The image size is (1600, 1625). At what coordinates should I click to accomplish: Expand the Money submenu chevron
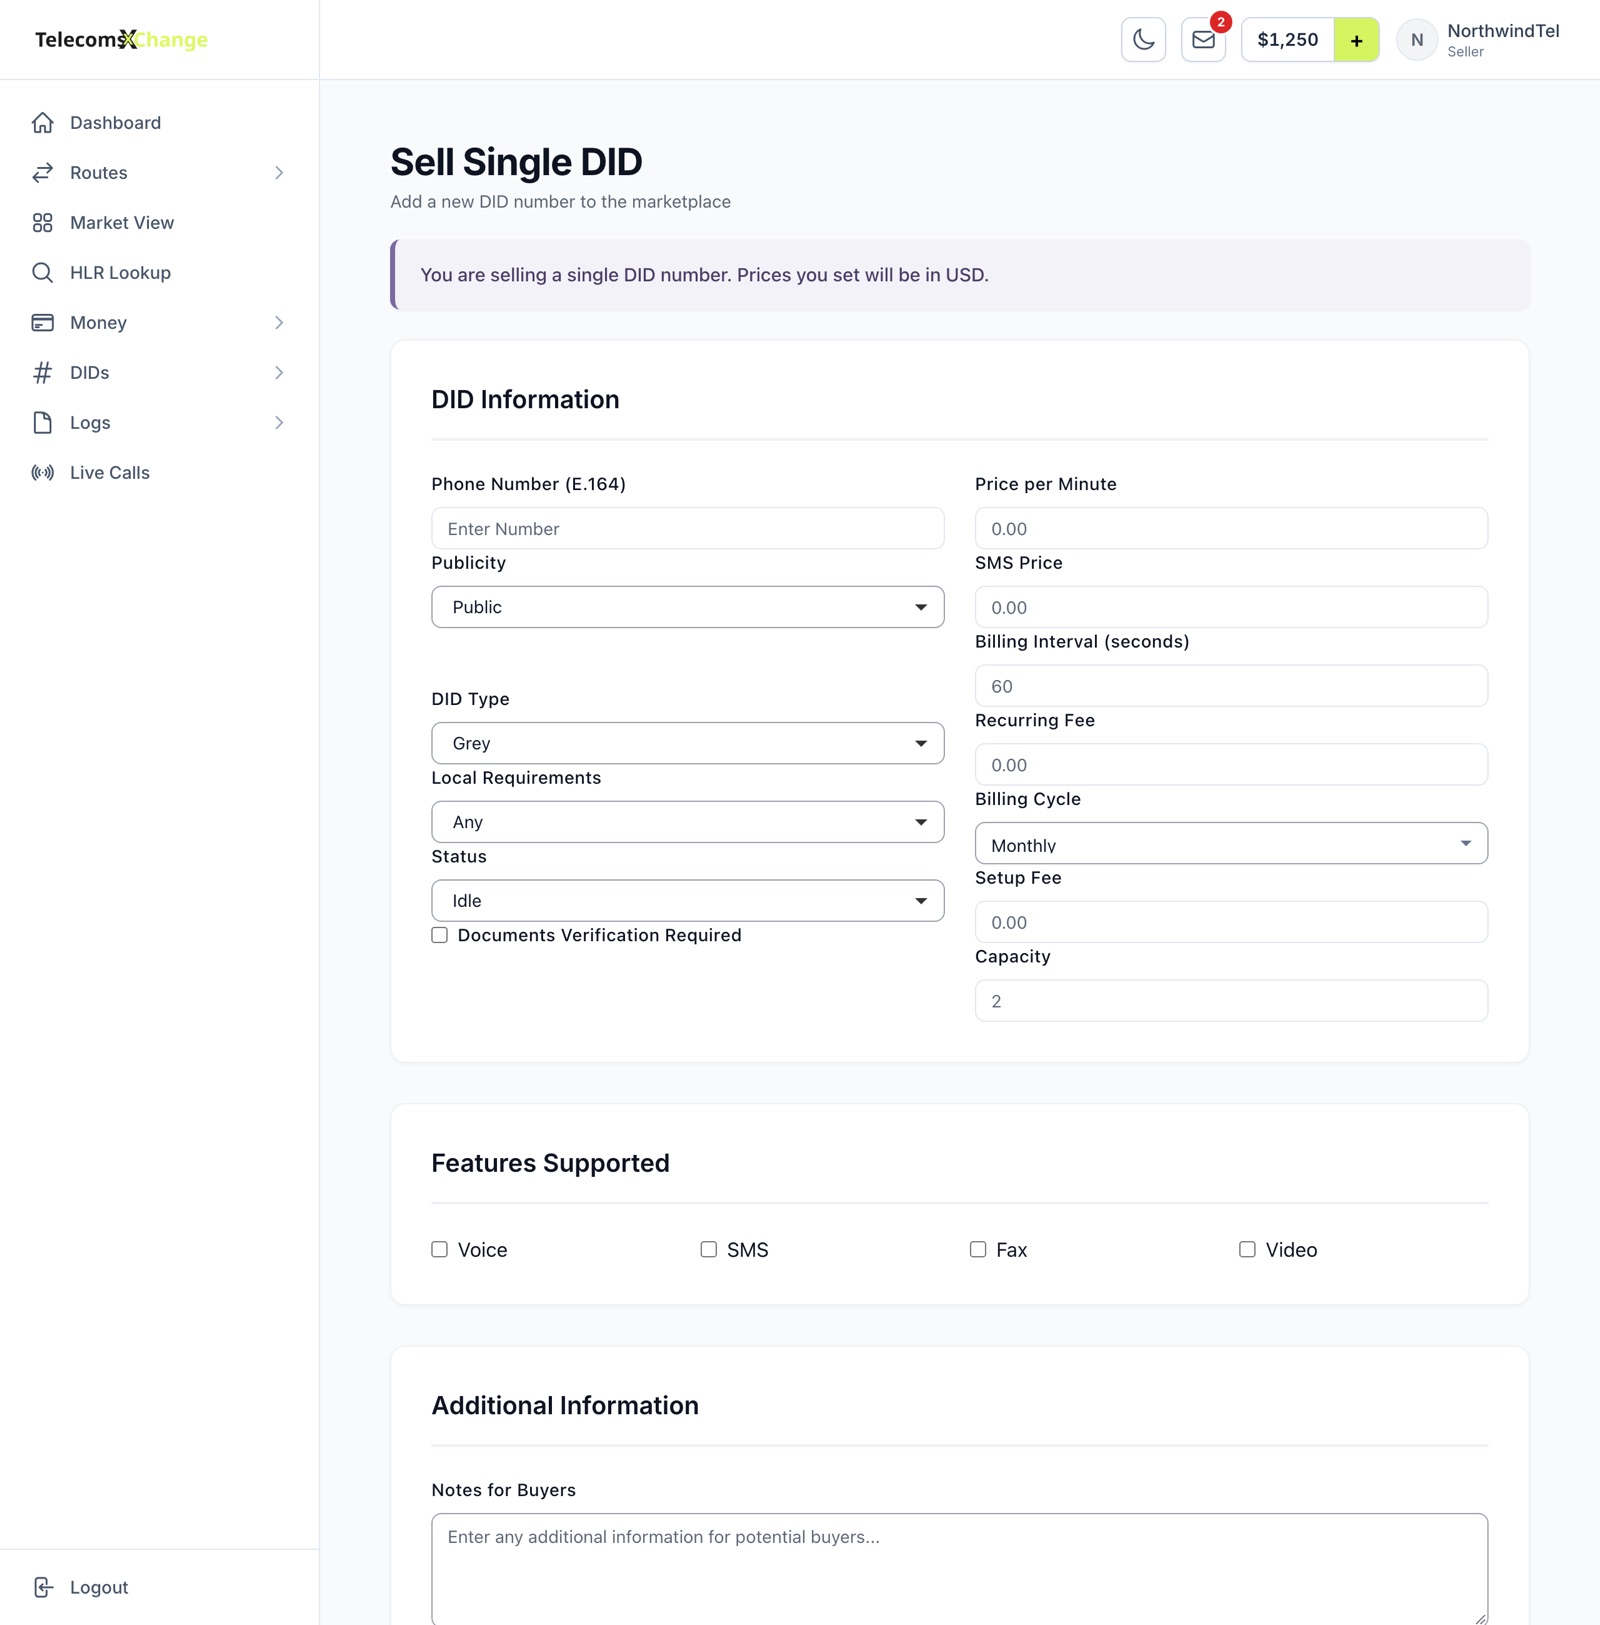(x=279, y=323)
